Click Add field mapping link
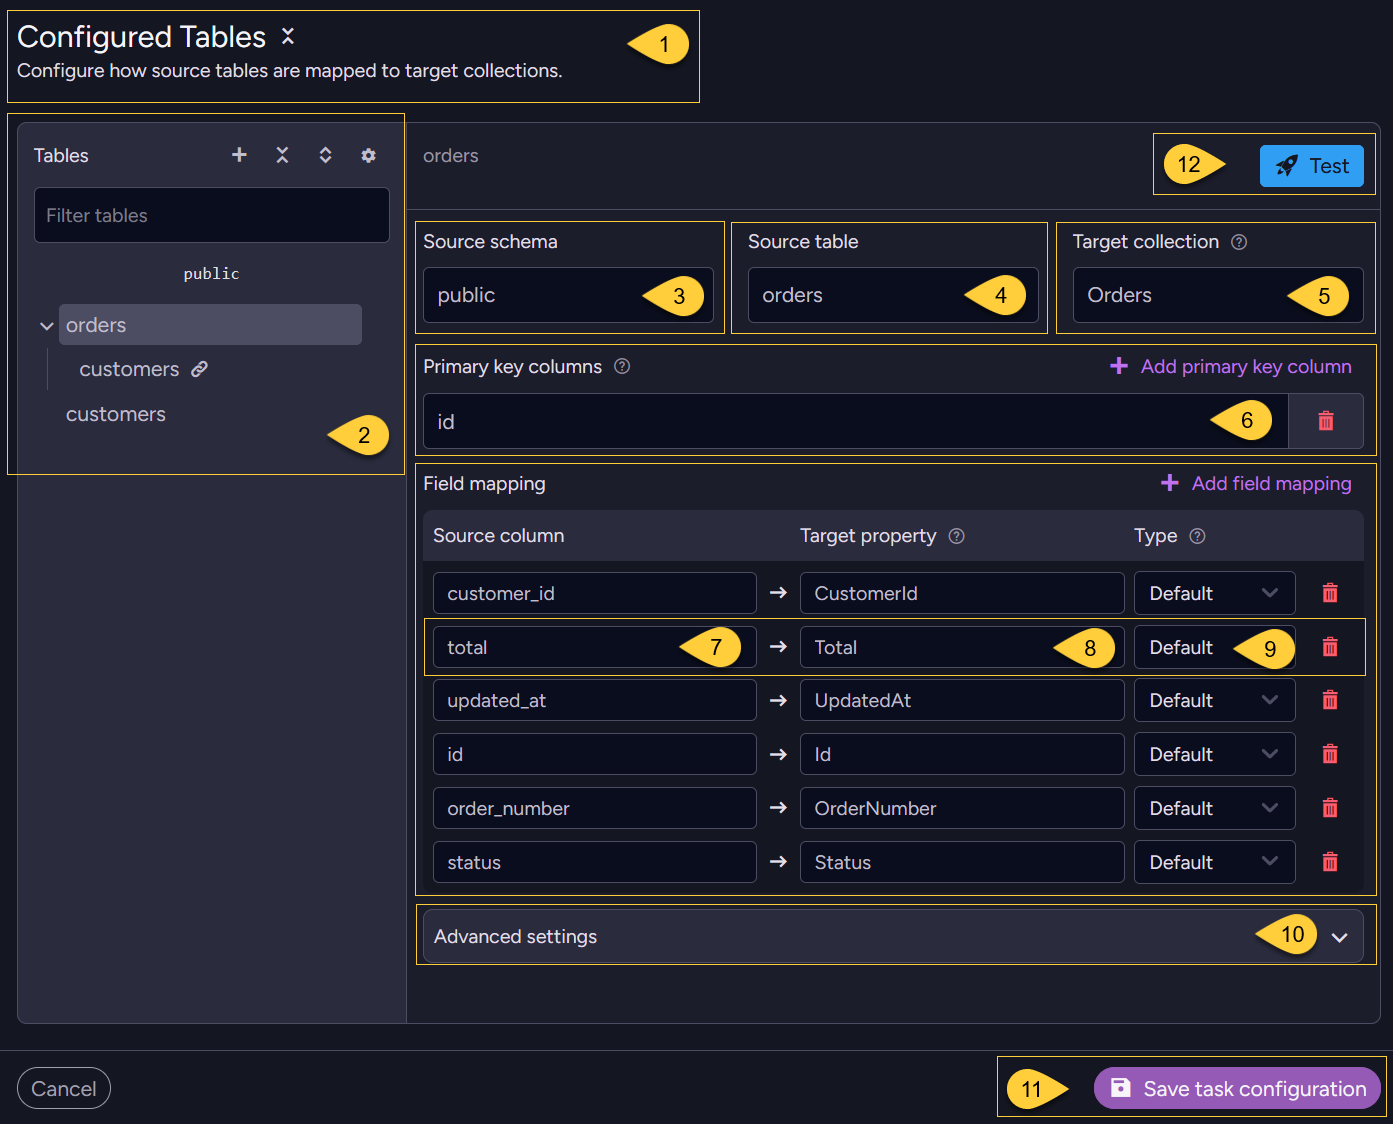Screen dimensions: 1393x1124 click(x=1256, y=484)
